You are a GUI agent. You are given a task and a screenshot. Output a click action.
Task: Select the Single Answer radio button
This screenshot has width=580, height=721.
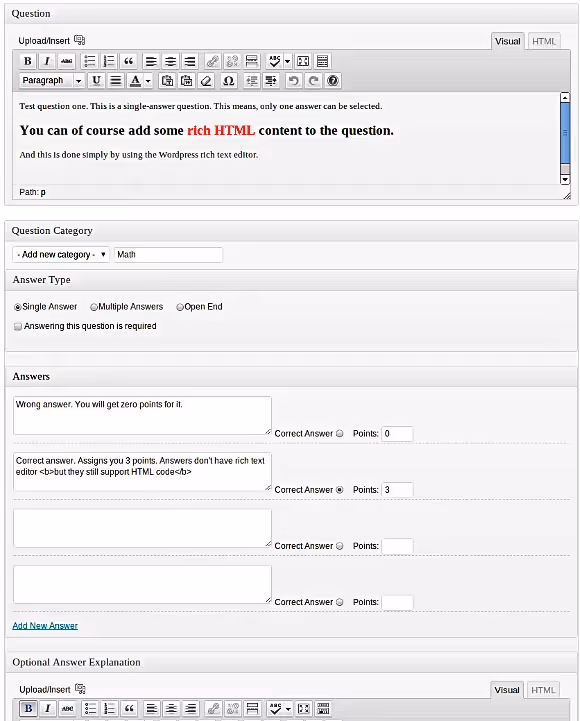pos(18,307)
